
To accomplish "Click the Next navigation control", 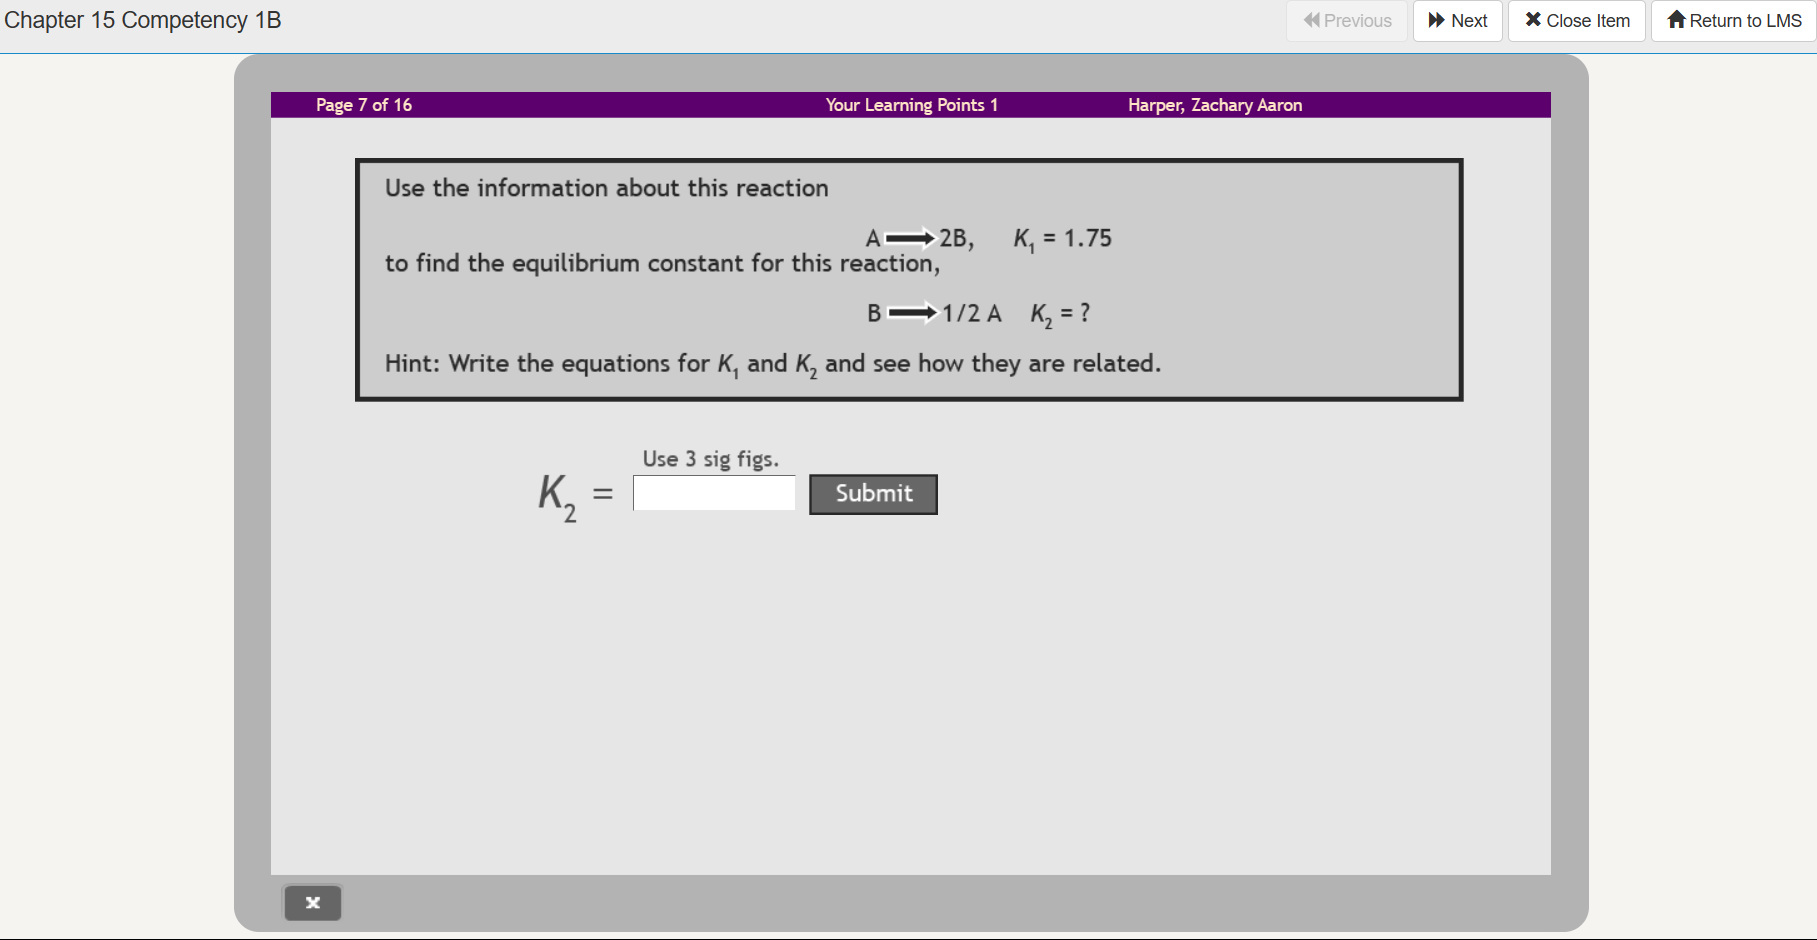I will (1456, 20).
